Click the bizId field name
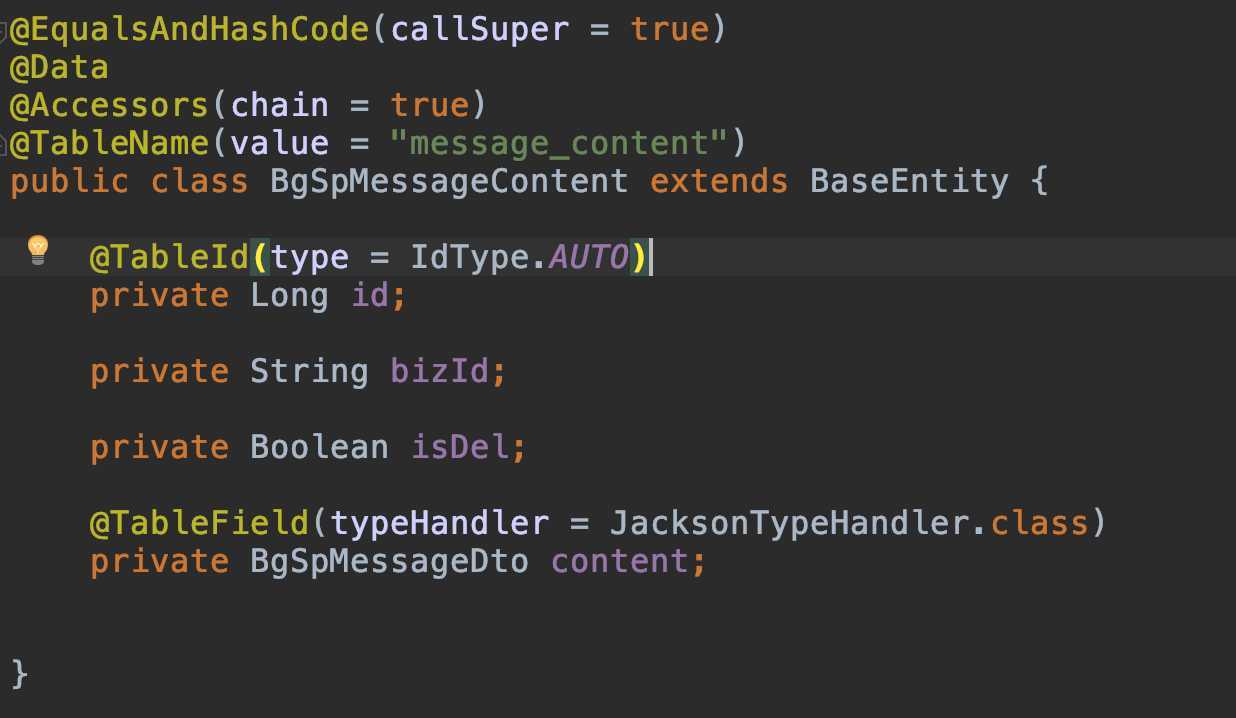 pos(439,372)
